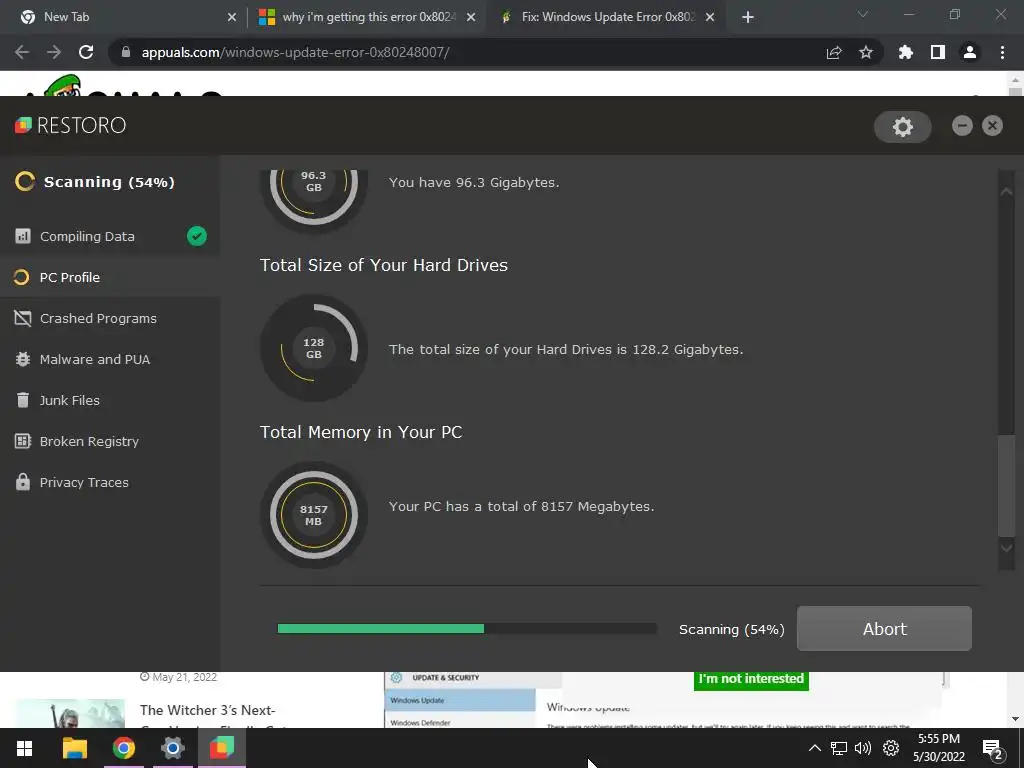Click the 8157 MB memory gauge
The height and width of the screenshot is (768, 1024).
click(313, 515)
